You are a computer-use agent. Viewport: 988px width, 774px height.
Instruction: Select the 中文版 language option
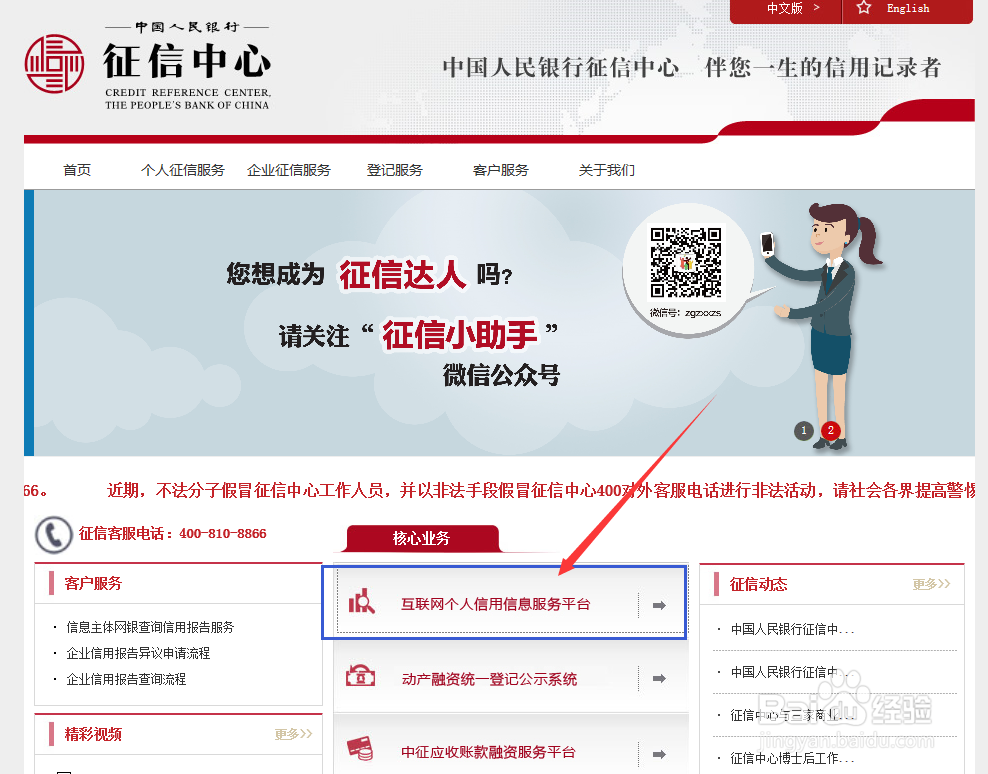785,8
